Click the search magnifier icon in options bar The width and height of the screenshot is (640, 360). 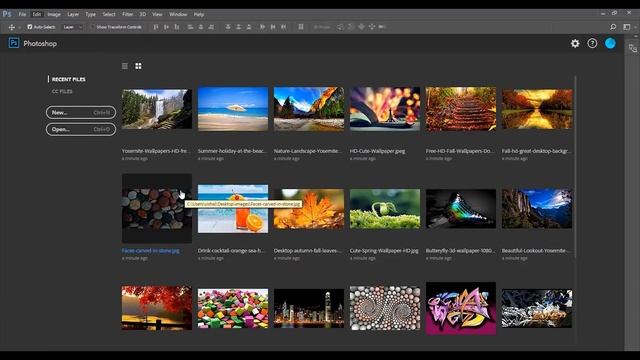pyautogui.click(x=613, y=27)
